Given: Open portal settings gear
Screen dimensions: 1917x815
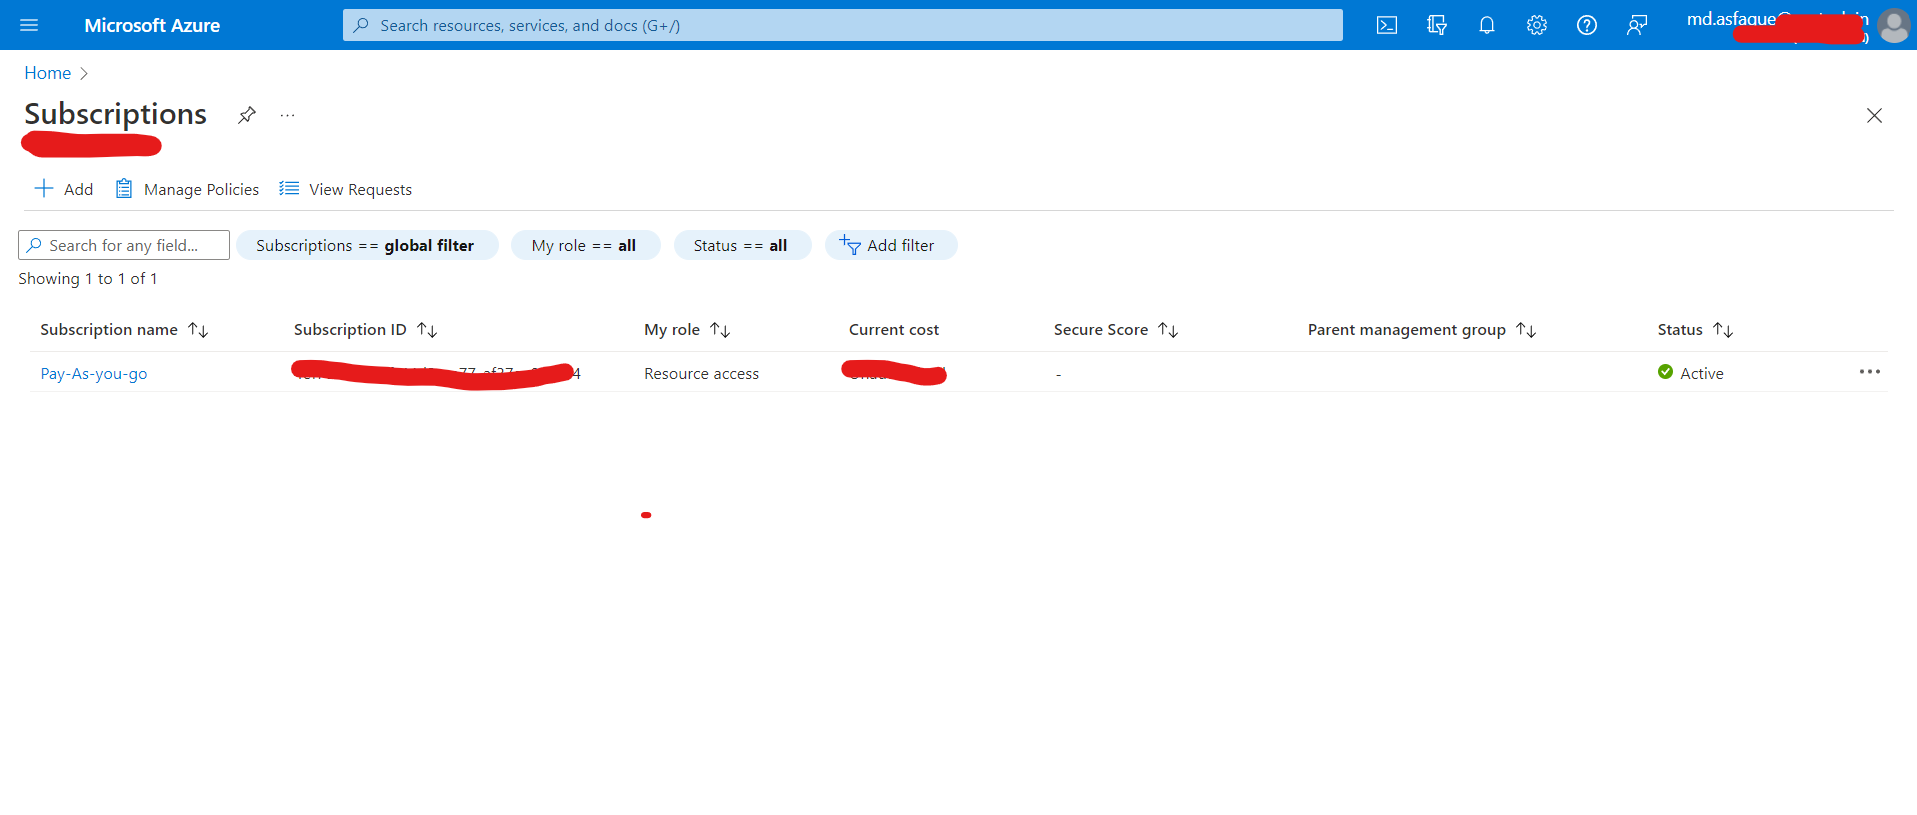Looking at the screenshot, I should (x=1537, y=25).
